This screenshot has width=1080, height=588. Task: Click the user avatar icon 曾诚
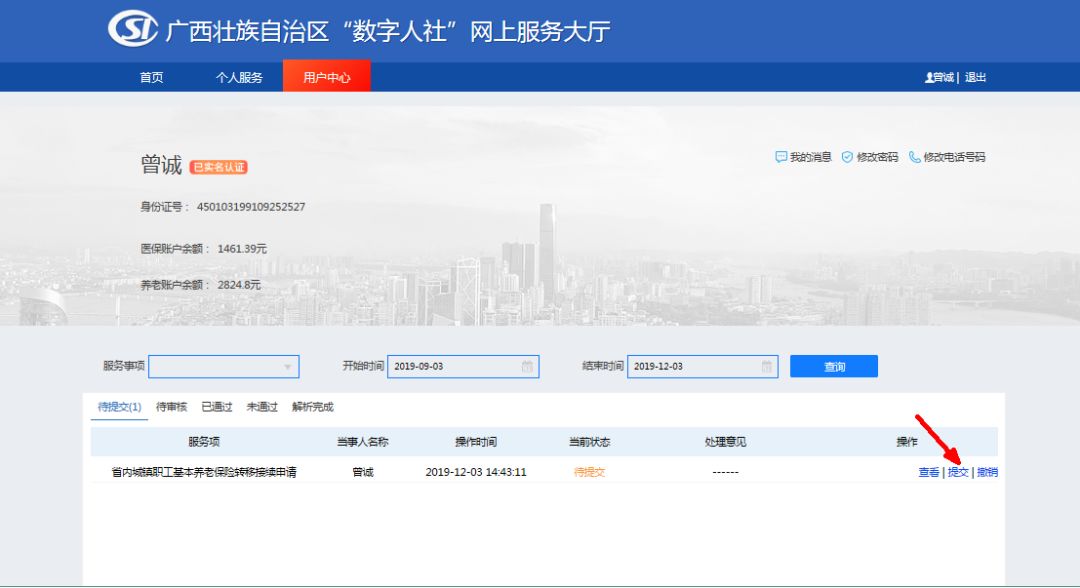(x=930, y=78)
